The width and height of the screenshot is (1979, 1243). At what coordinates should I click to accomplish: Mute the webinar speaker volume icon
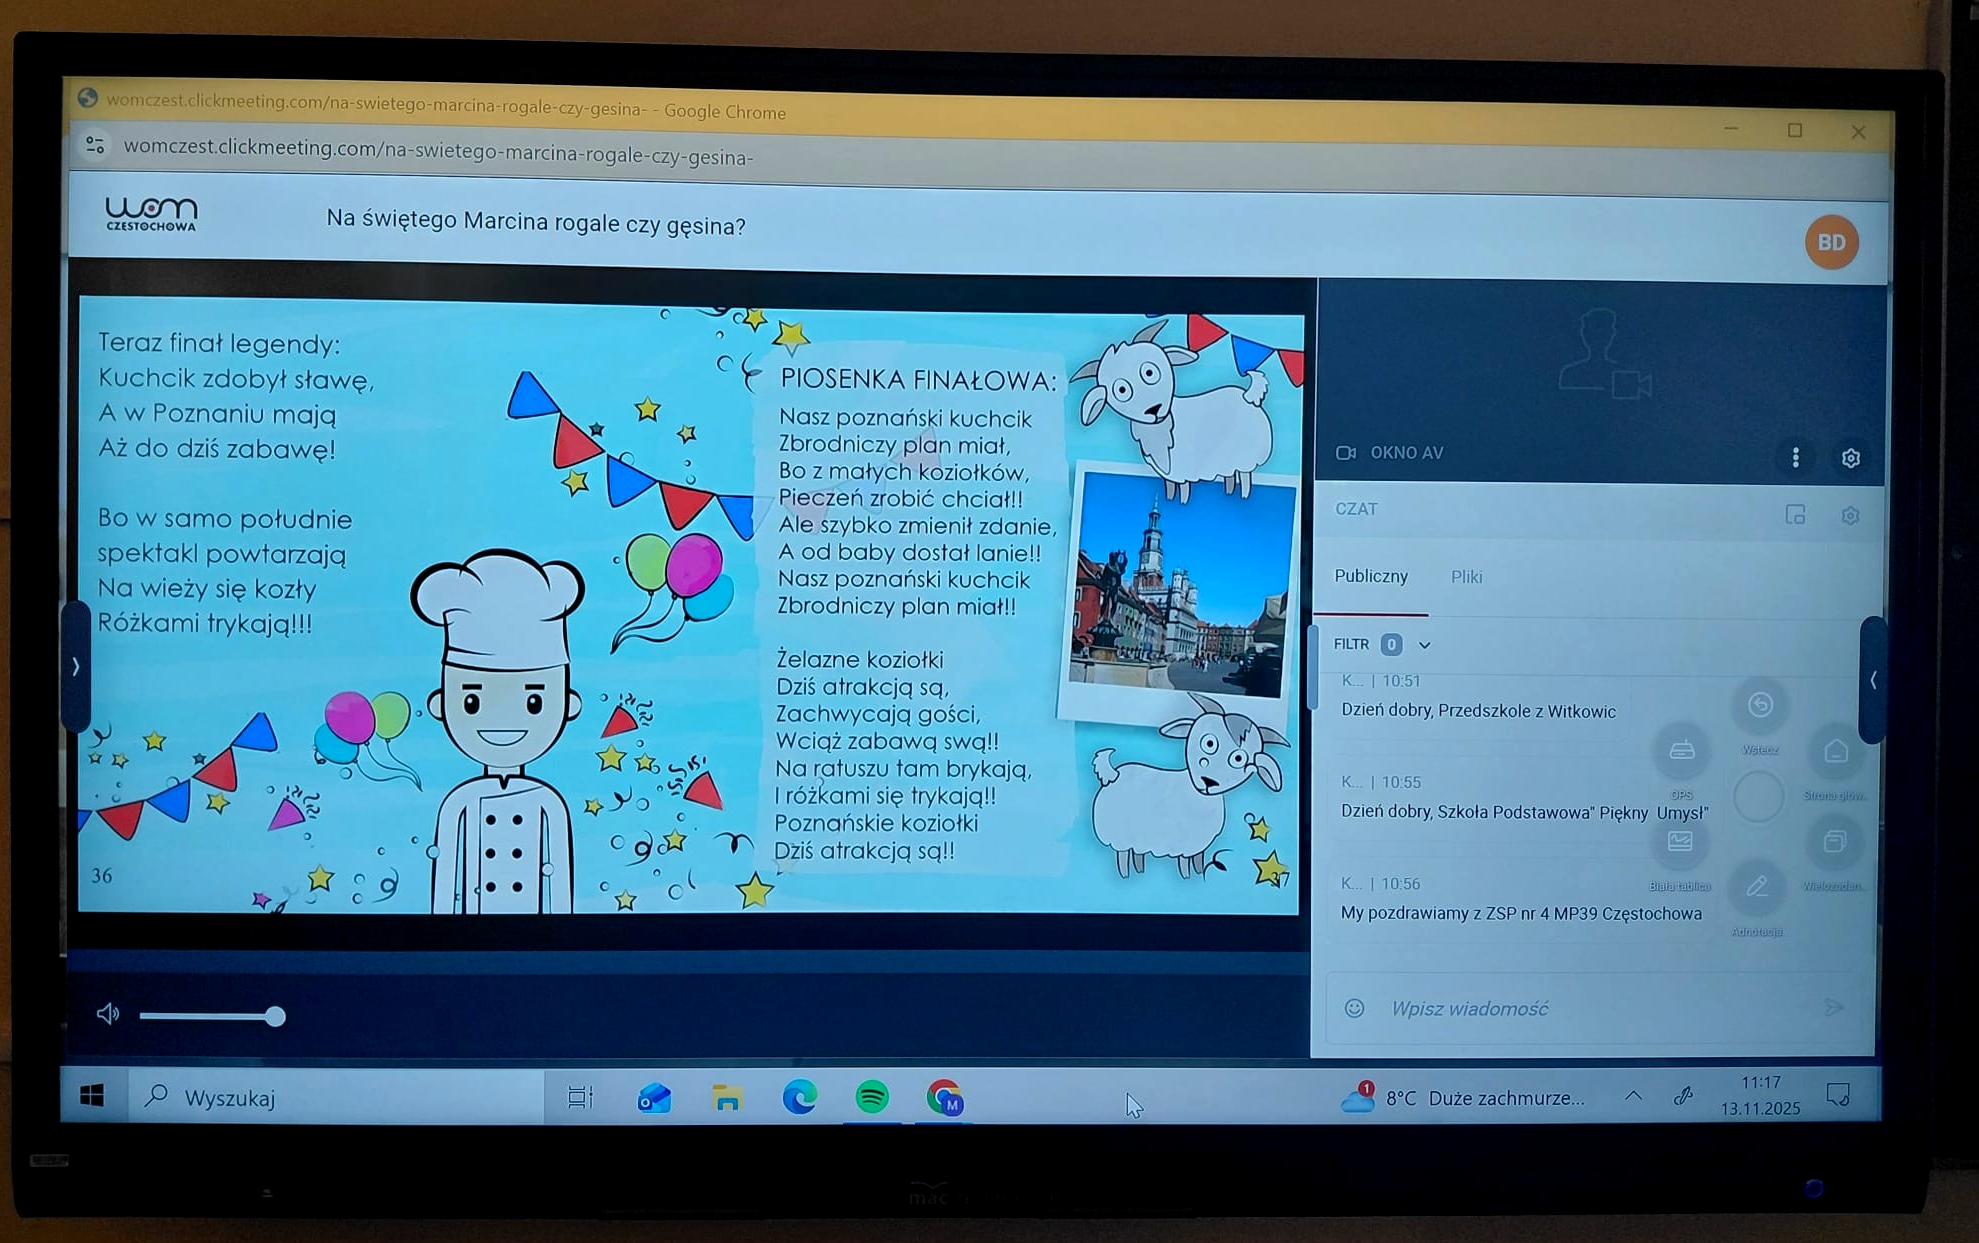coord(108,1014)
